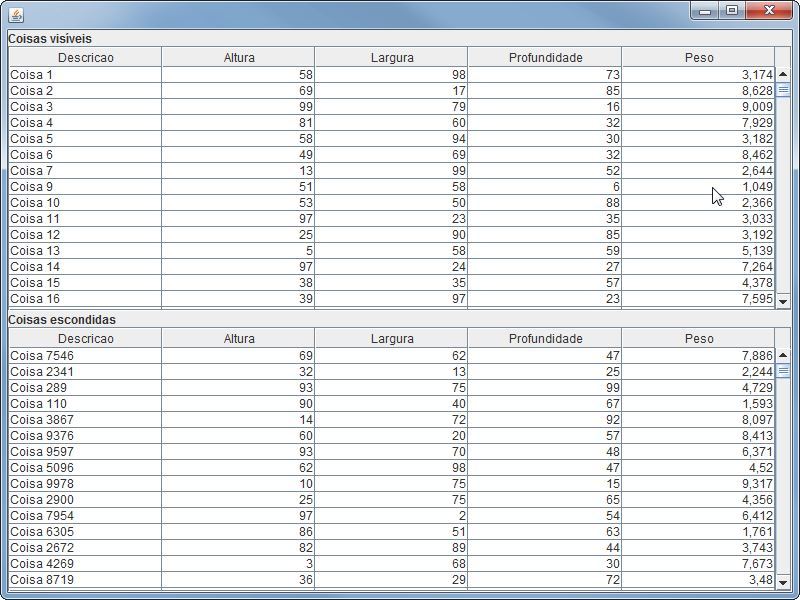Select row Coisa 1
Image resolution: width=800 pixels, height=600 pixels.
(x=392, y=74)
